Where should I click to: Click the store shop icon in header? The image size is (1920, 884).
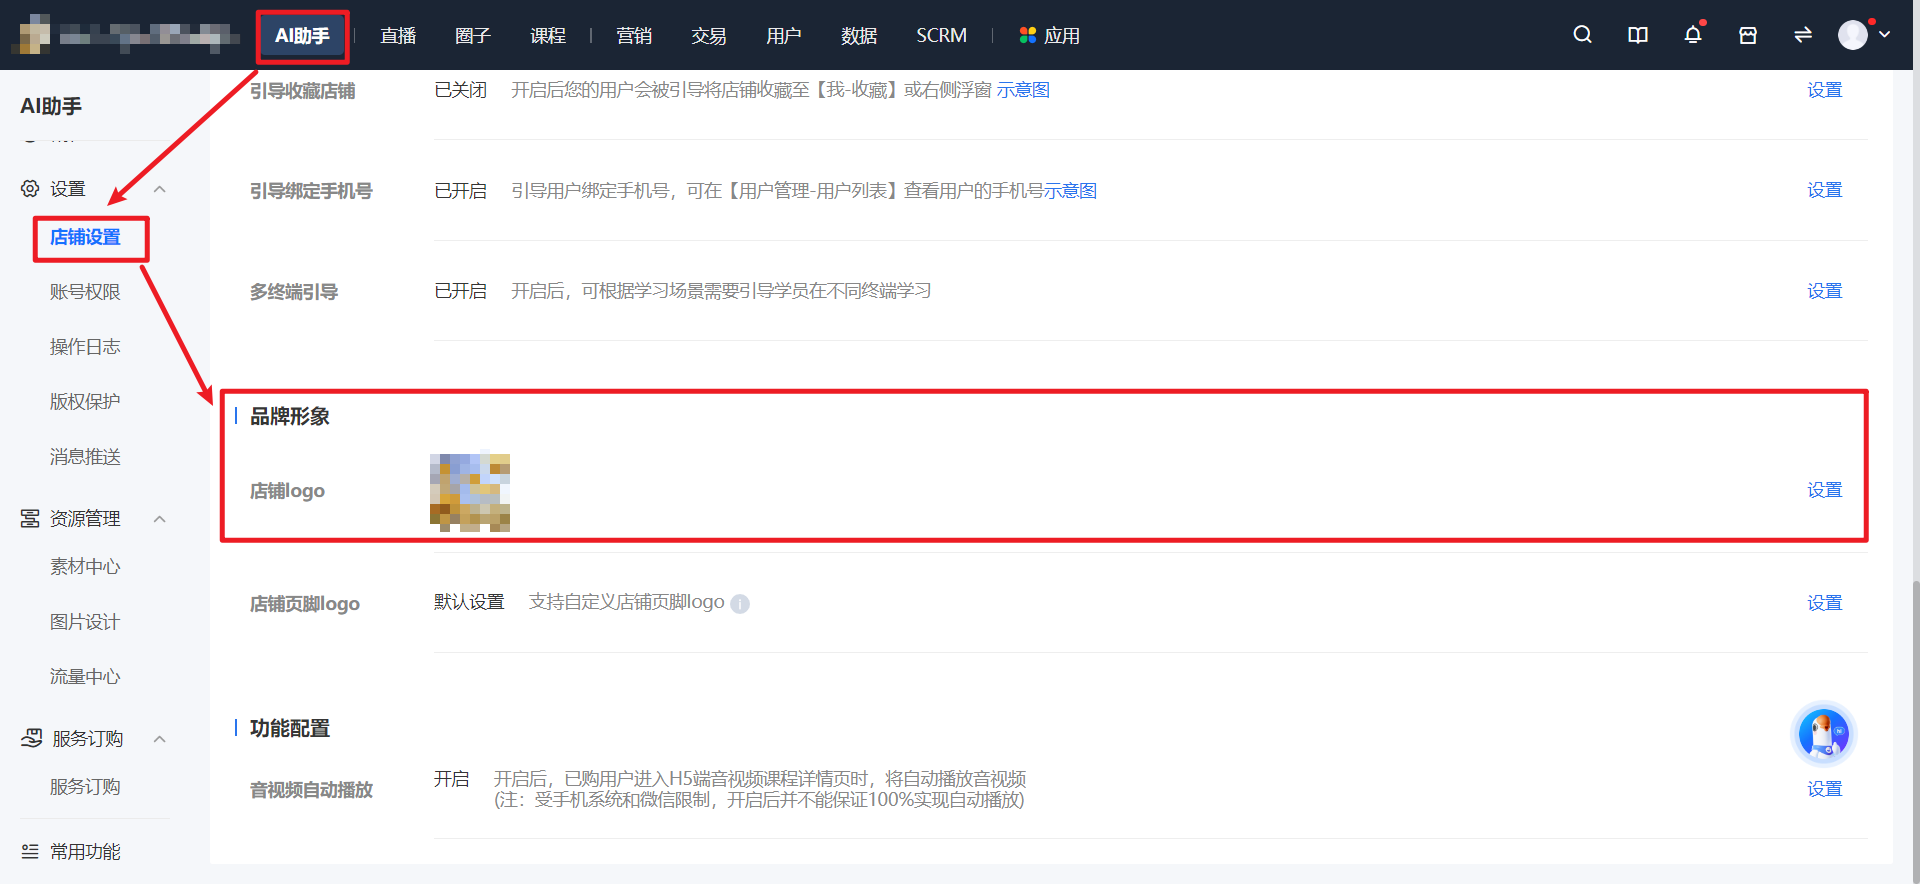pyautogui.click(x=1747, y=35)
